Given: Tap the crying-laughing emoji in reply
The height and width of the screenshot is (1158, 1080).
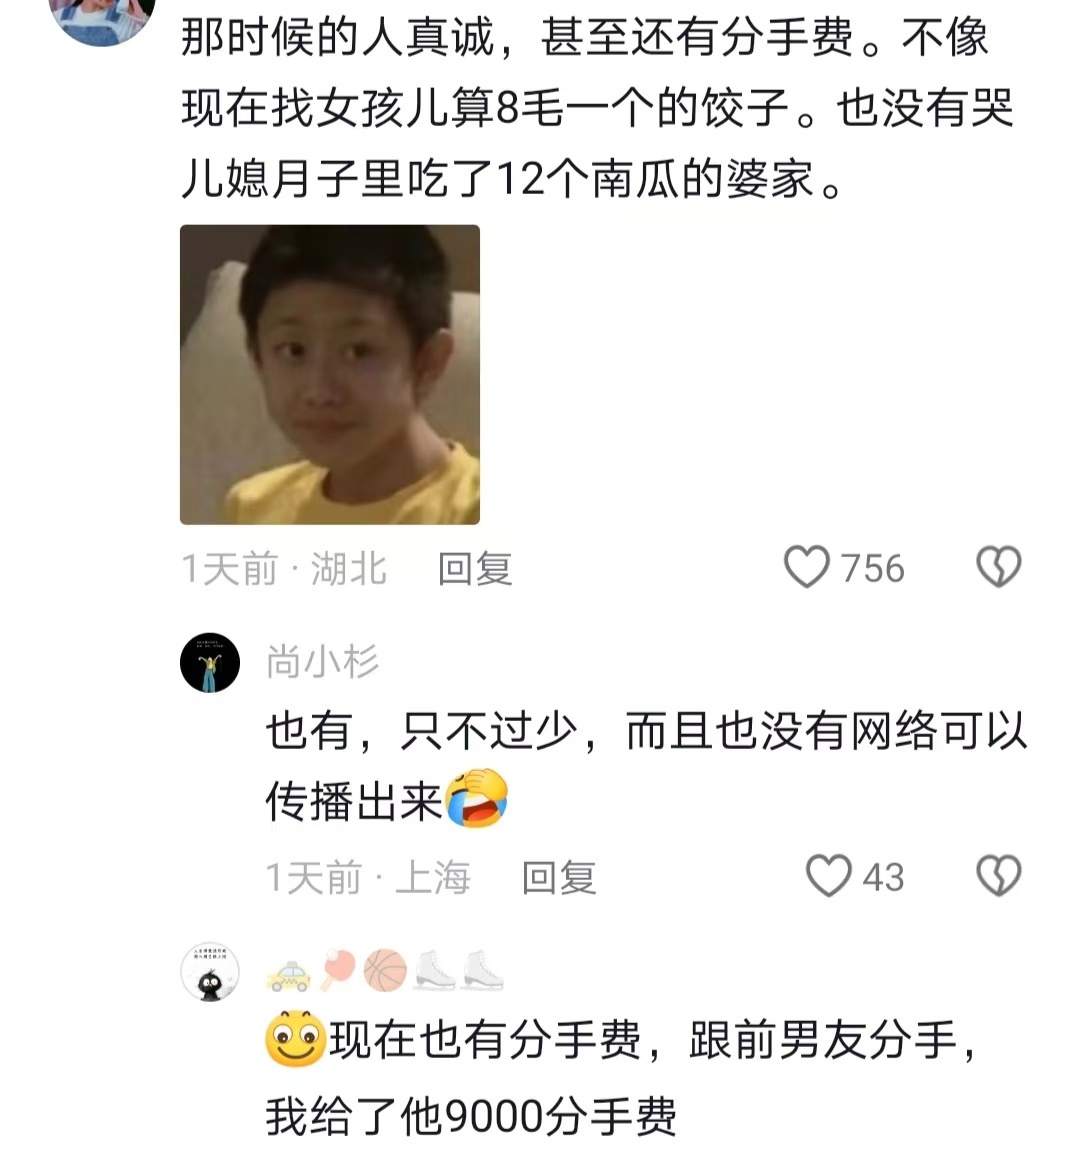Looking at the screenshot, I should pos(476,798).
